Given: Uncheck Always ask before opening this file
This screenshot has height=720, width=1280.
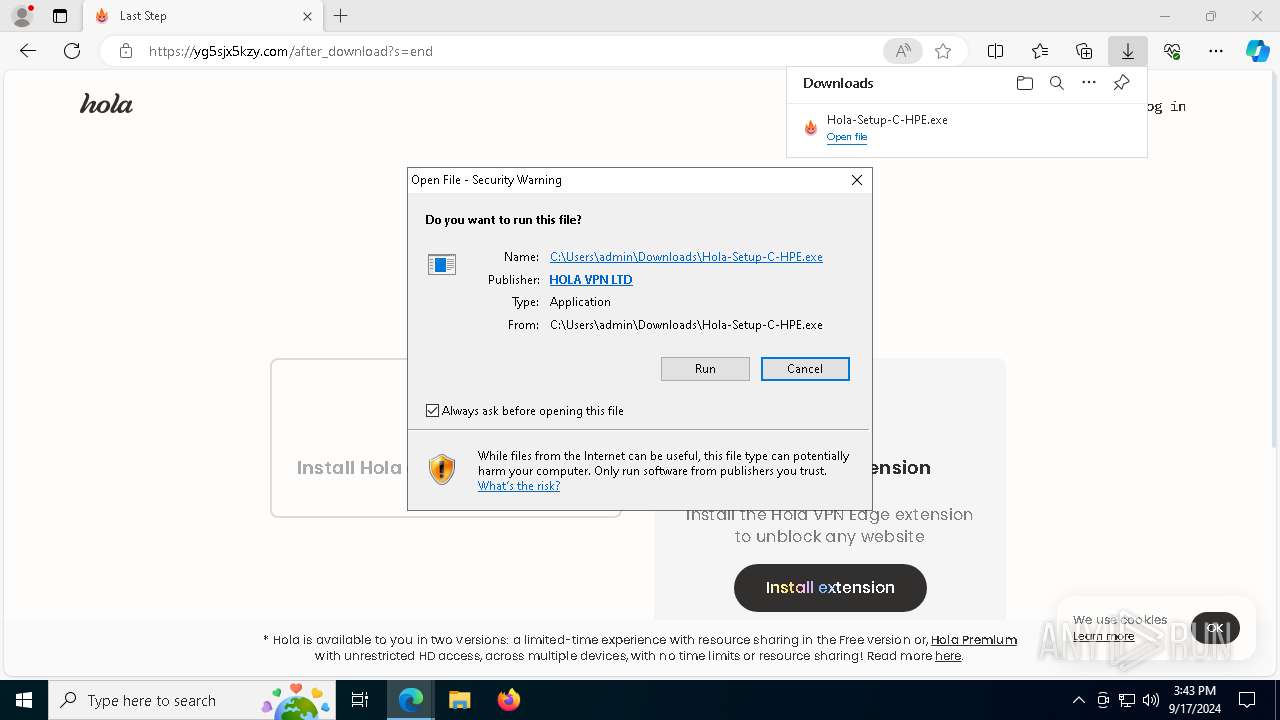Looking at the screenshot, I should pos(433,411).
